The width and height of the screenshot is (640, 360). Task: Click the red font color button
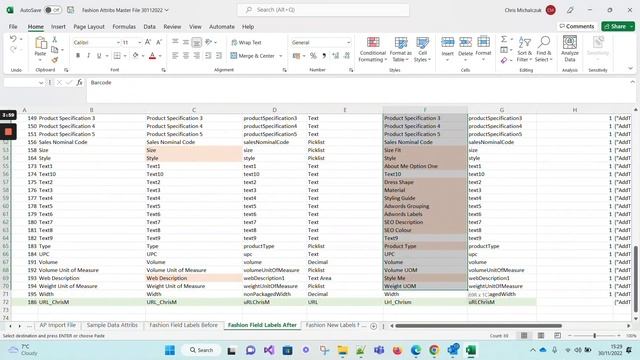point(152,56)
